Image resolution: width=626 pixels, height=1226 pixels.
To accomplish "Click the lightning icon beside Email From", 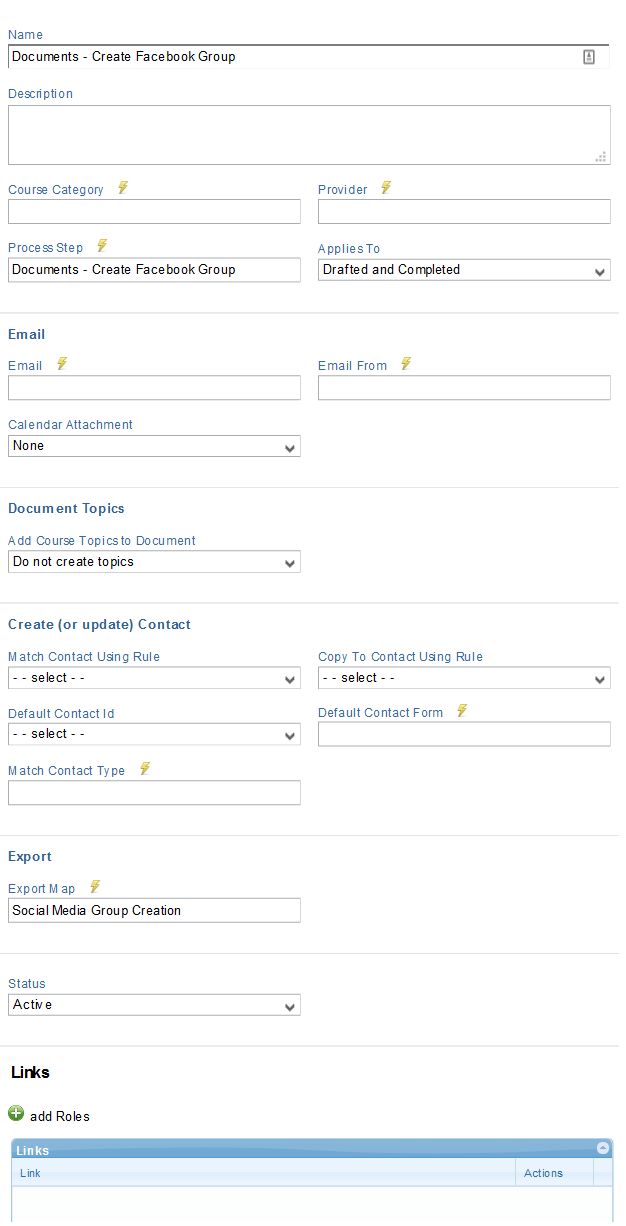I will 406,364.
